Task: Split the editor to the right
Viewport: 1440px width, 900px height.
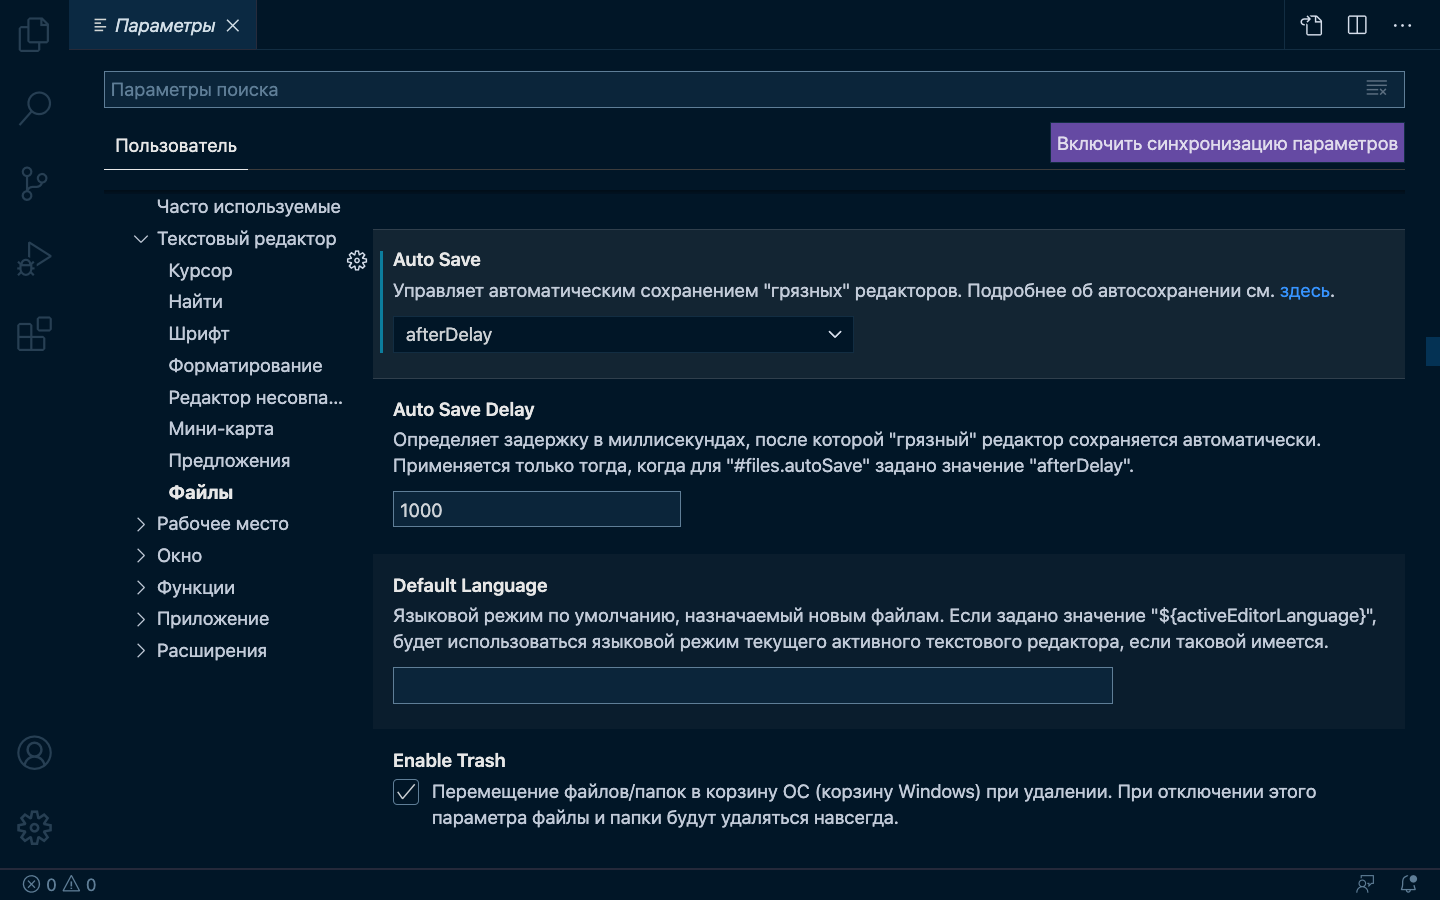Action: tap(1357, 25)
